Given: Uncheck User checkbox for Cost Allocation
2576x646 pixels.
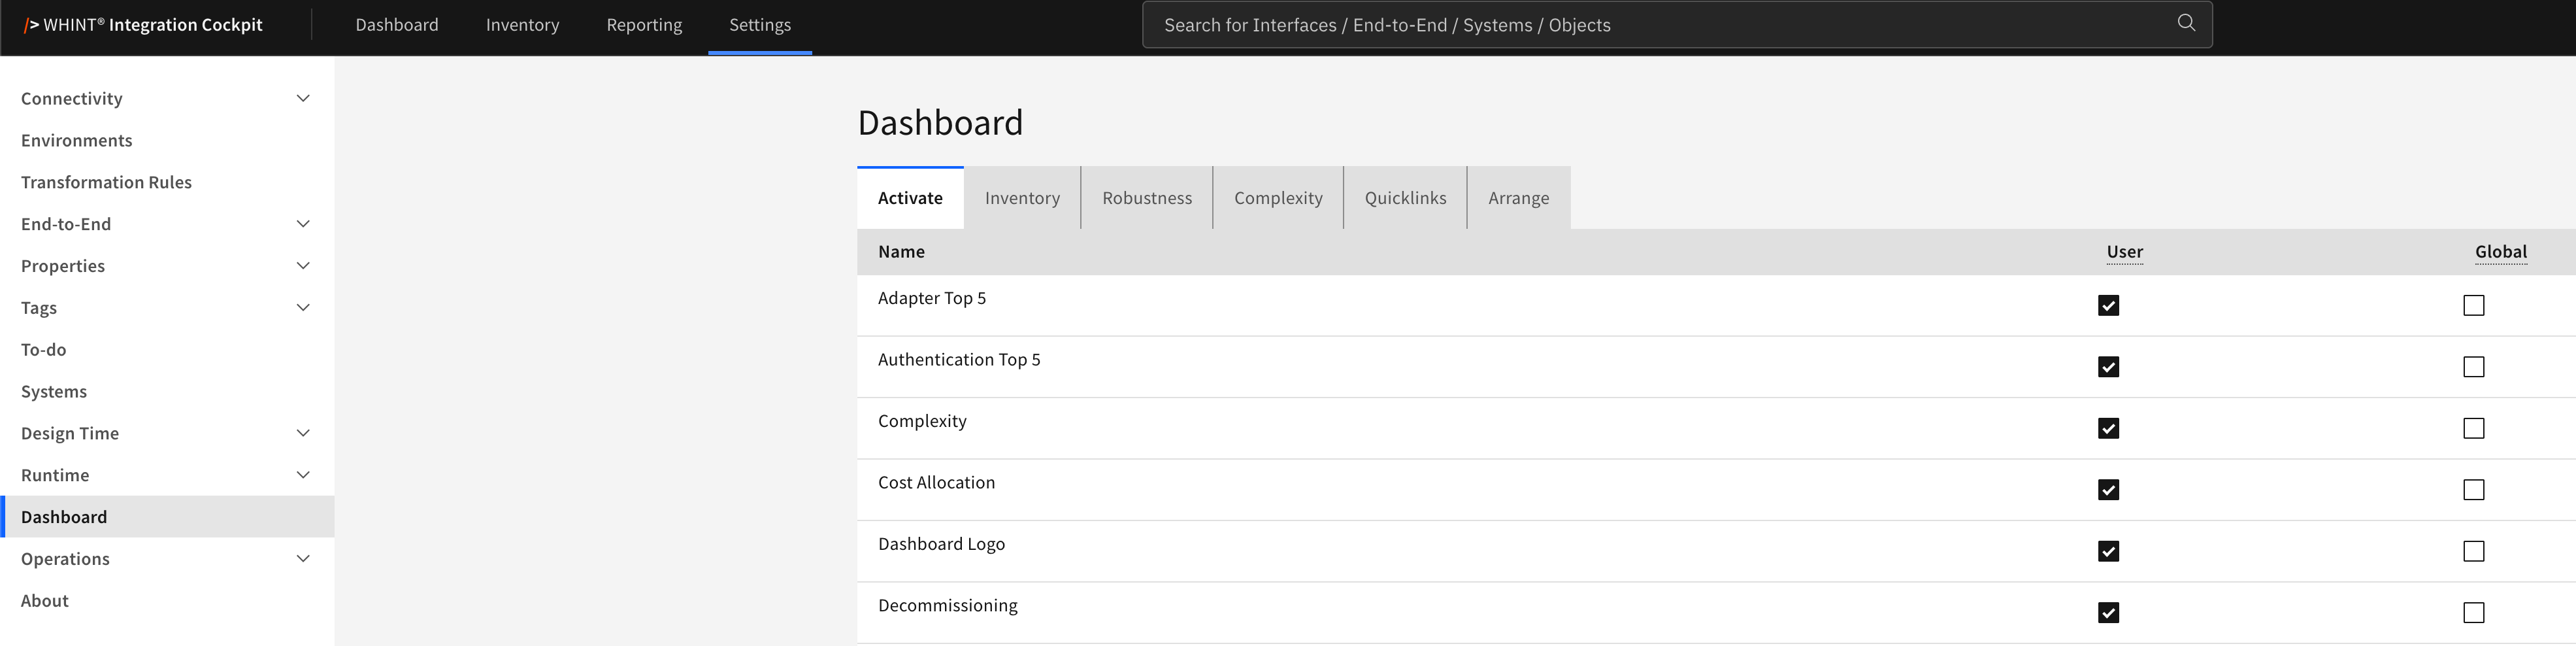Looking at the screenshot, I should (x=2108, y=490).
